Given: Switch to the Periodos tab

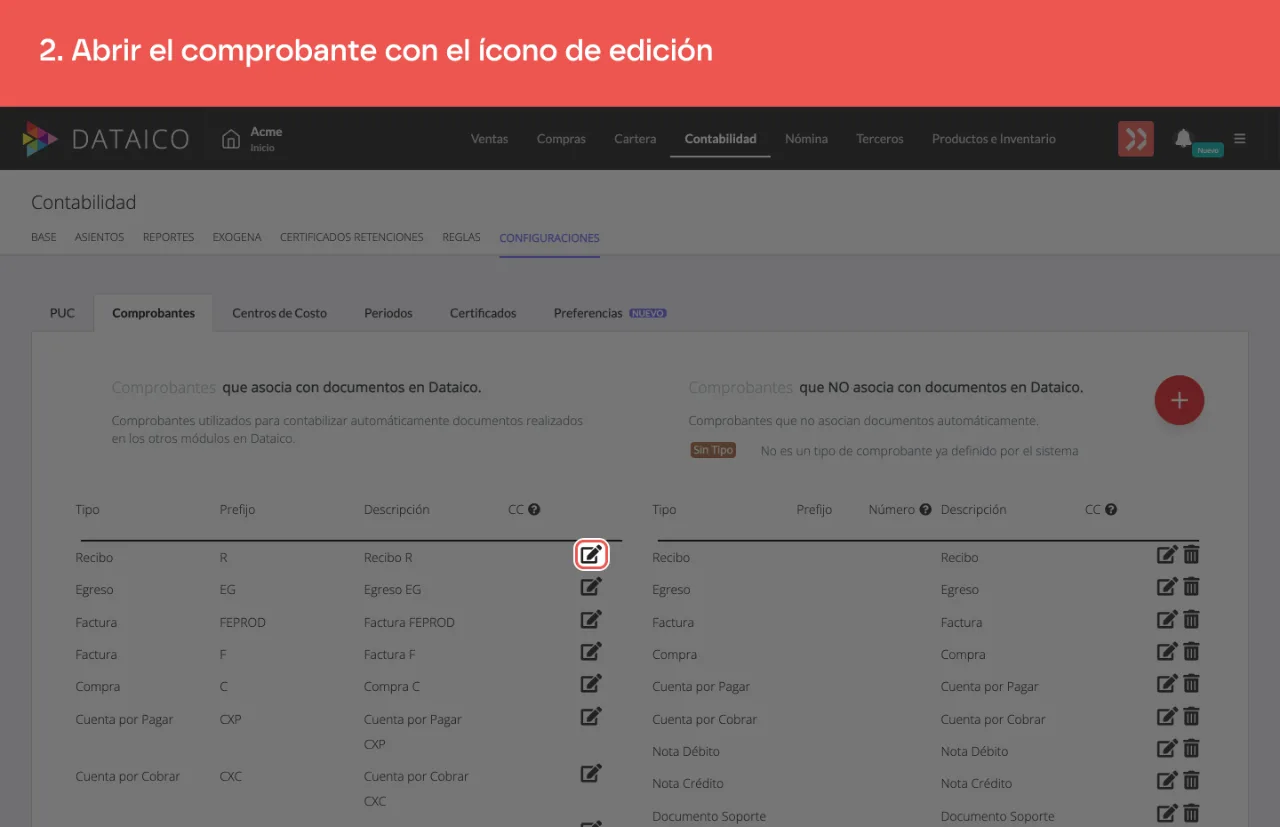Looking at the screenshot, I should click(388, 313).
